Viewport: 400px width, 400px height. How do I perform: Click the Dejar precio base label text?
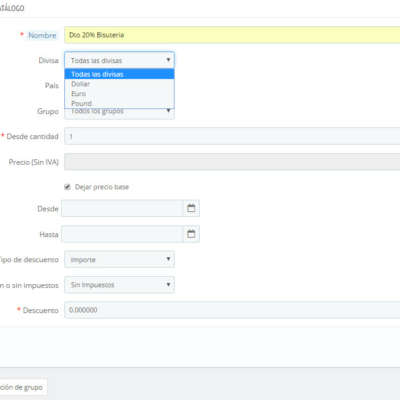(x=102, y=187)
